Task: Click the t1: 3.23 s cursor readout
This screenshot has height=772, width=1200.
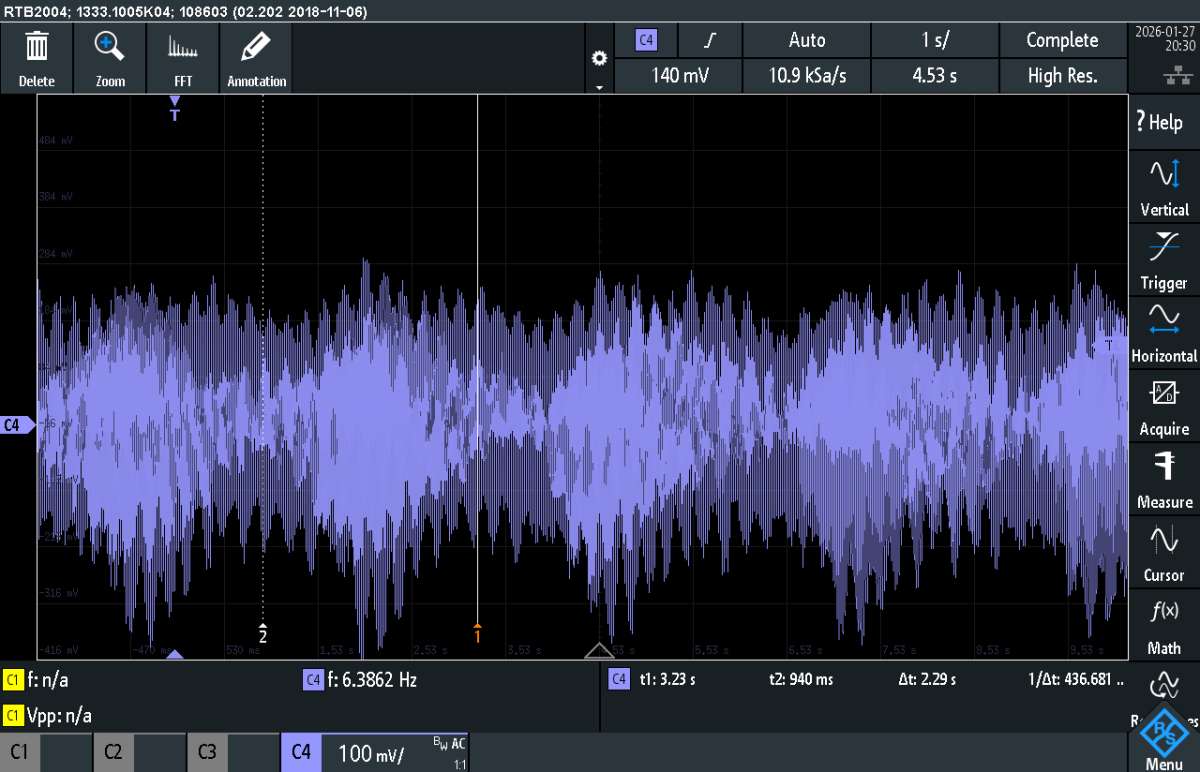Action: (668, 680)
